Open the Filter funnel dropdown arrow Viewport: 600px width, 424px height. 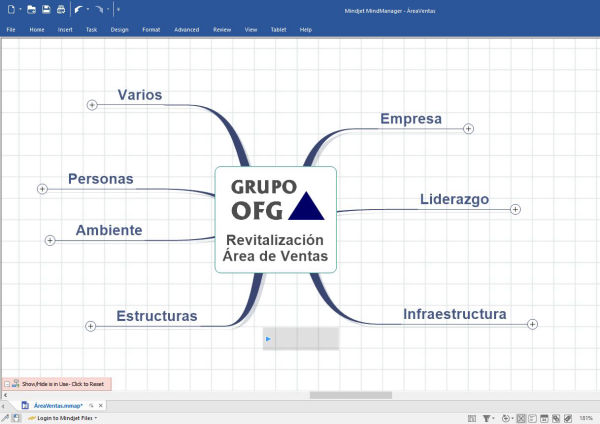point(493,419)
